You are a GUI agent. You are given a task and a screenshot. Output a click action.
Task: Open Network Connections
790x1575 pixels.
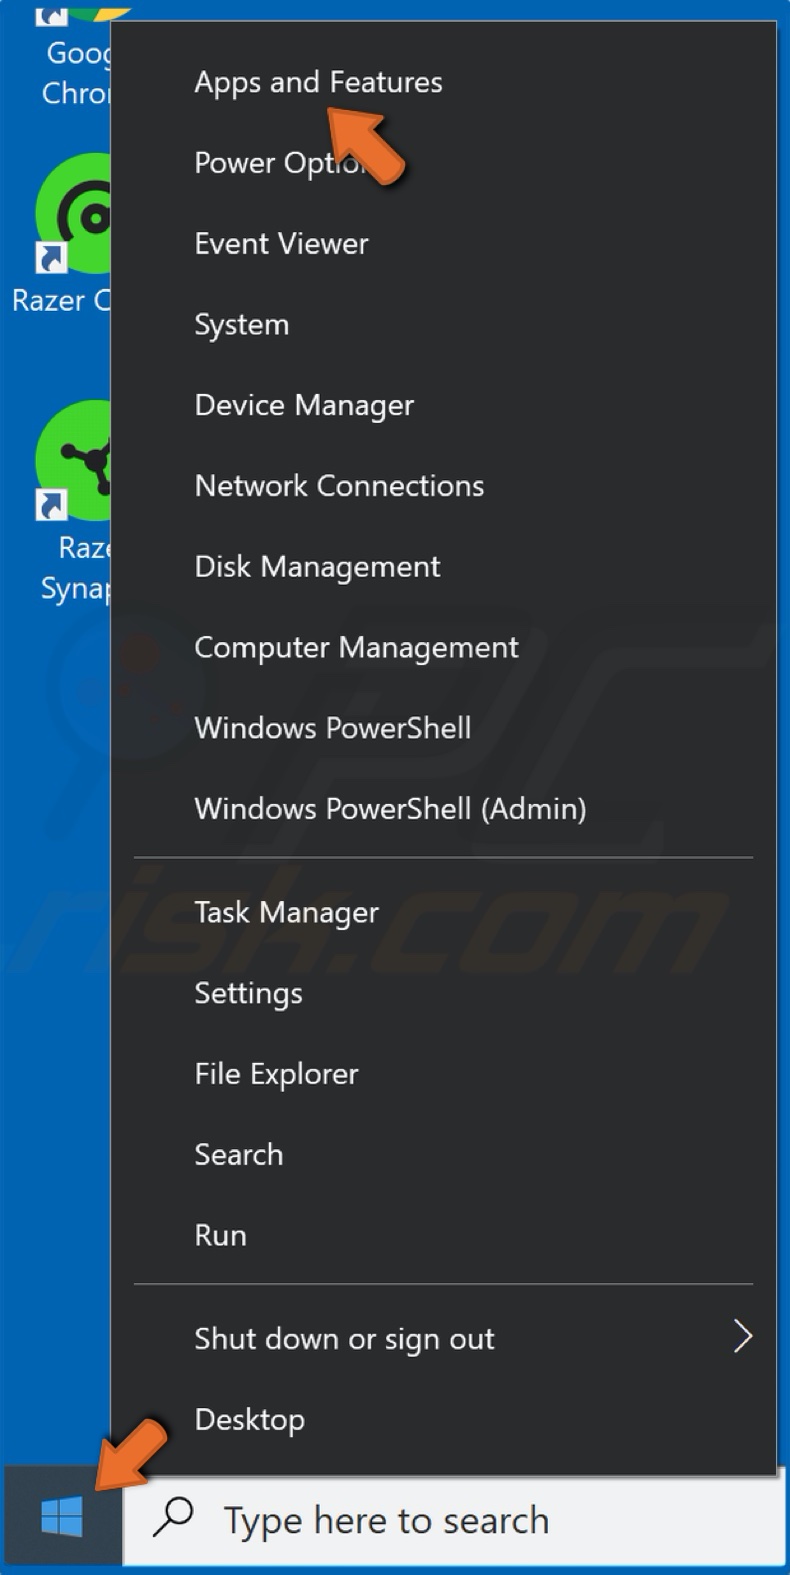tap(339, 485)
